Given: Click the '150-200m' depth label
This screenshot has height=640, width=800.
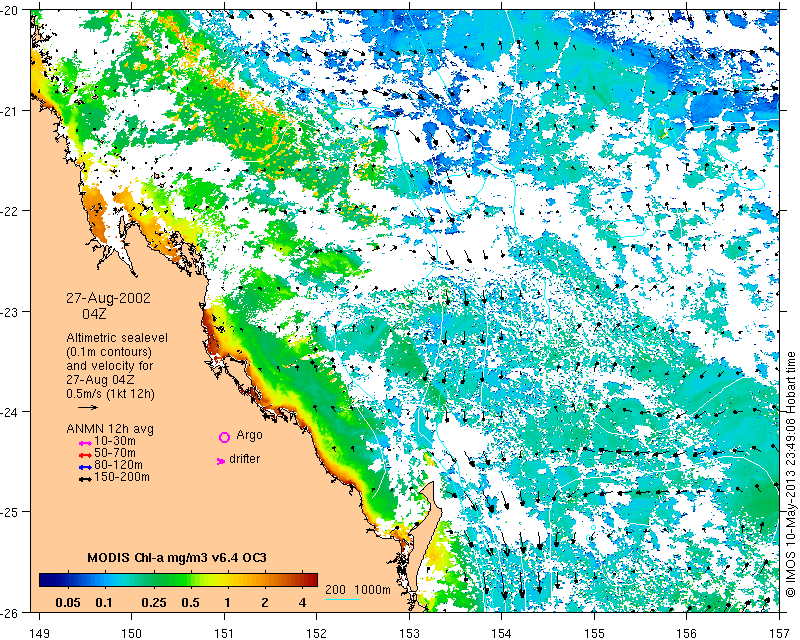Looking at the screenshot, I should coord(122,477).
